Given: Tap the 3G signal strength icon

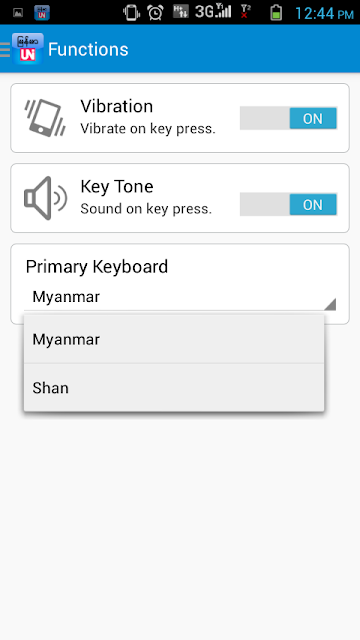Looking at the screenshot, I should coord(213,11).
